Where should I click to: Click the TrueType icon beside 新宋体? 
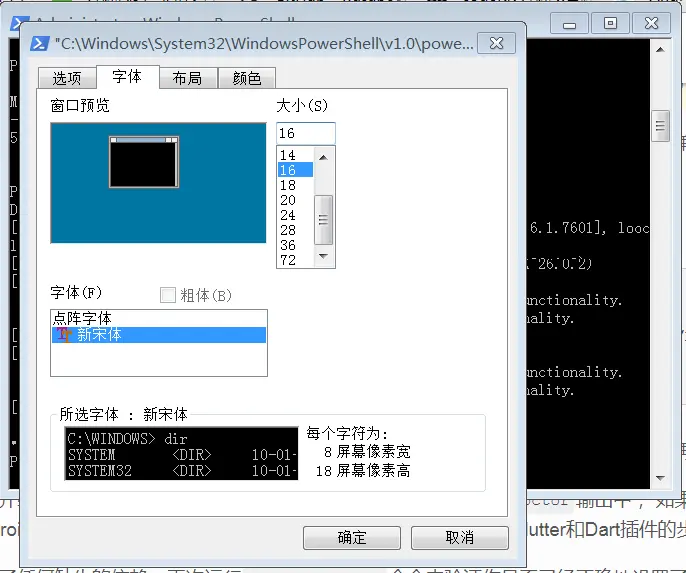tap(64, 335)
